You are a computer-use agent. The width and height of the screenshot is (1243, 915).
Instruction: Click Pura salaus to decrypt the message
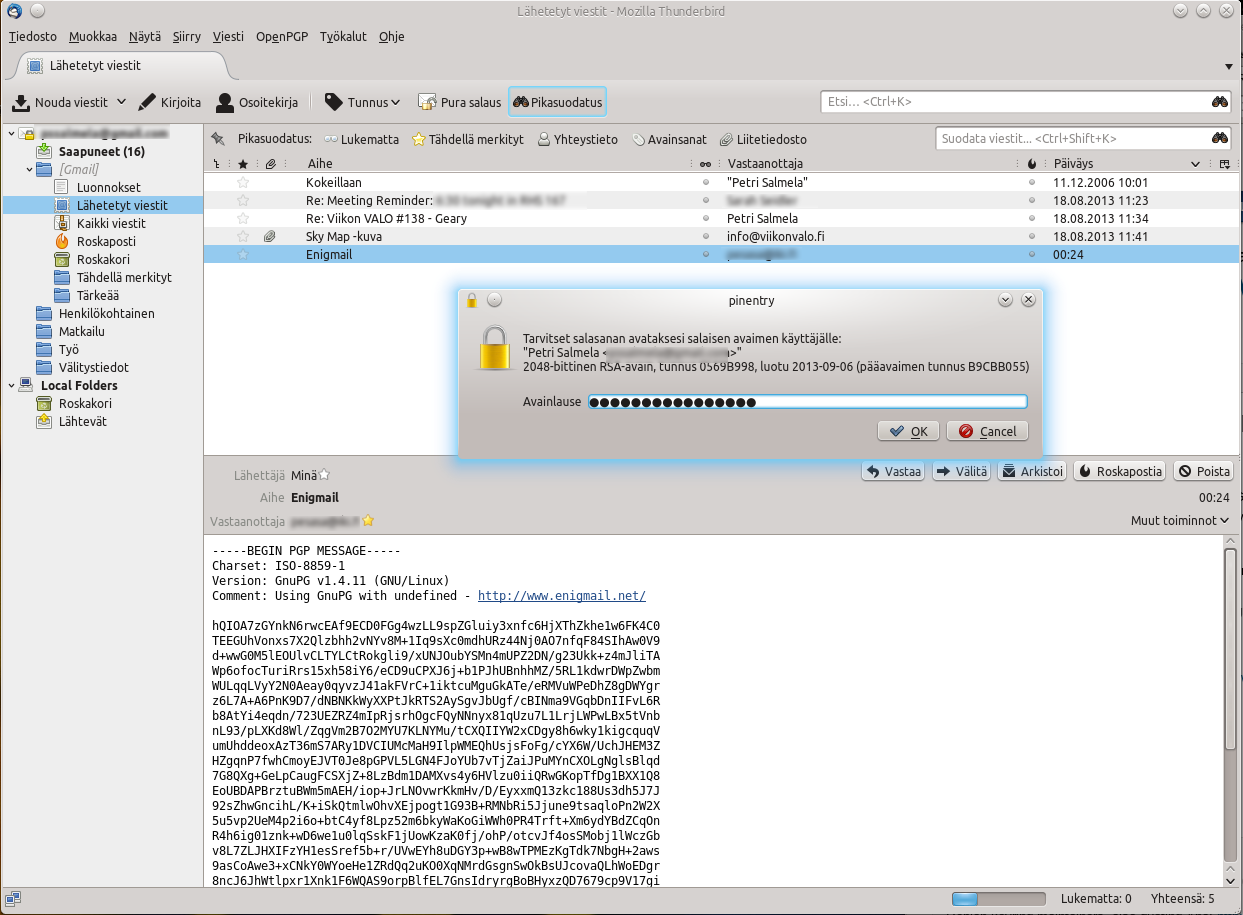click(459, 102)
